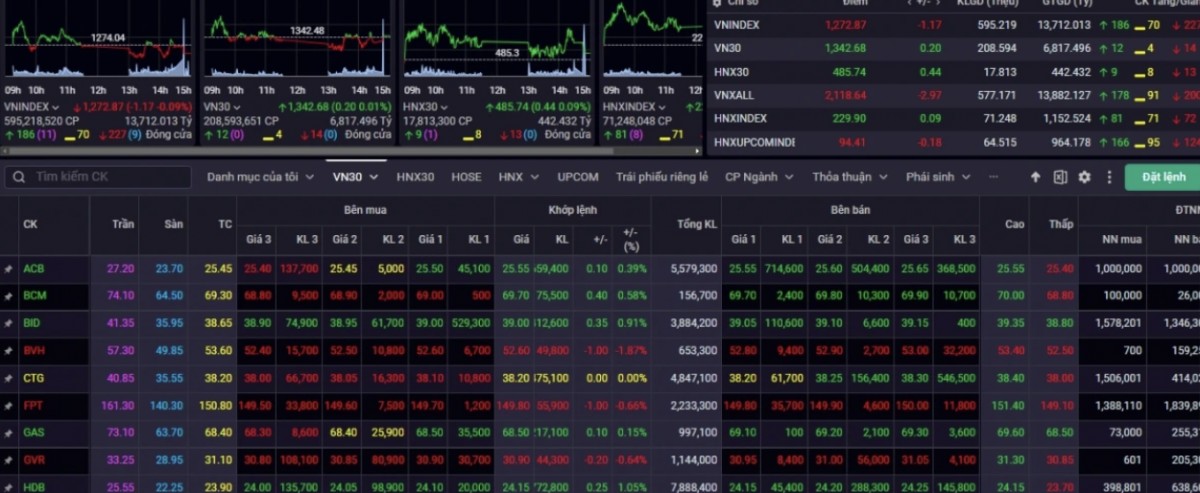
Task: Click the Bên bán header
Action: point(851,212)
